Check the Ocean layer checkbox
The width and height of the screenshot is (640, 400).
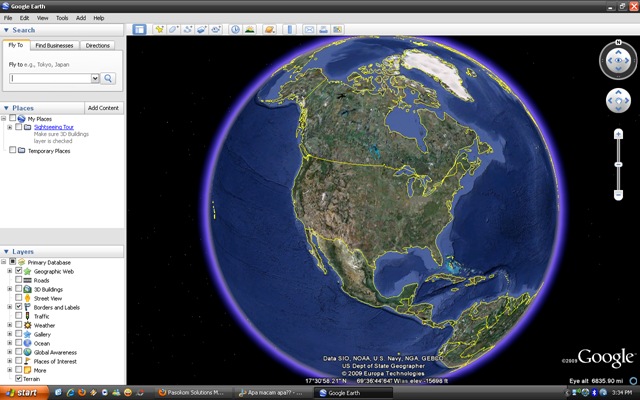19,343
